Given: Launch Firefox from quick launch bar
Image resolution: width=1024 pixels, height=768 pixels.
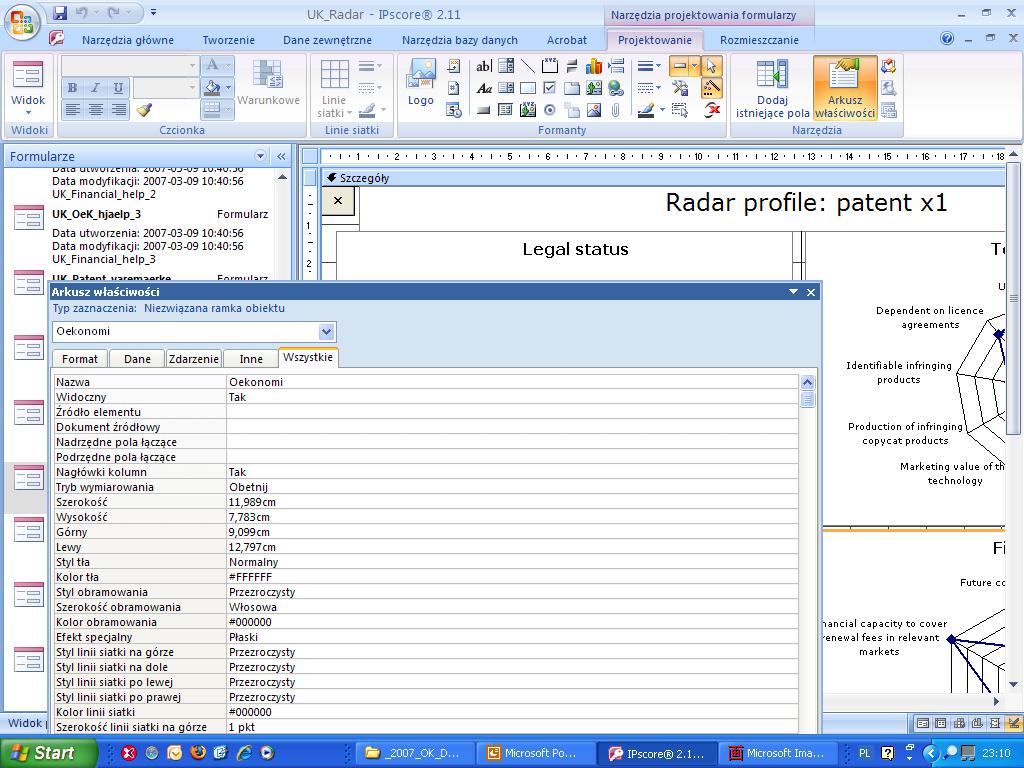Looking at the screenshot, I should [198, 753].
